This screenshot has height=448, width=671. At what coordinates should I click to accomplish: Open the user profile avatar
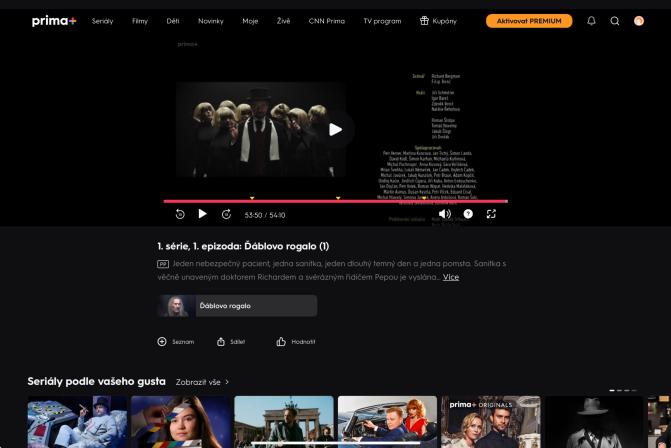tap(639, 21)
